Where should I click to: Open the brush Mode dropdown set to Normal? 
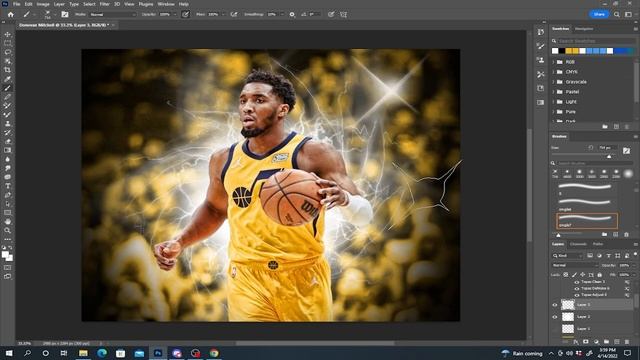113,14
